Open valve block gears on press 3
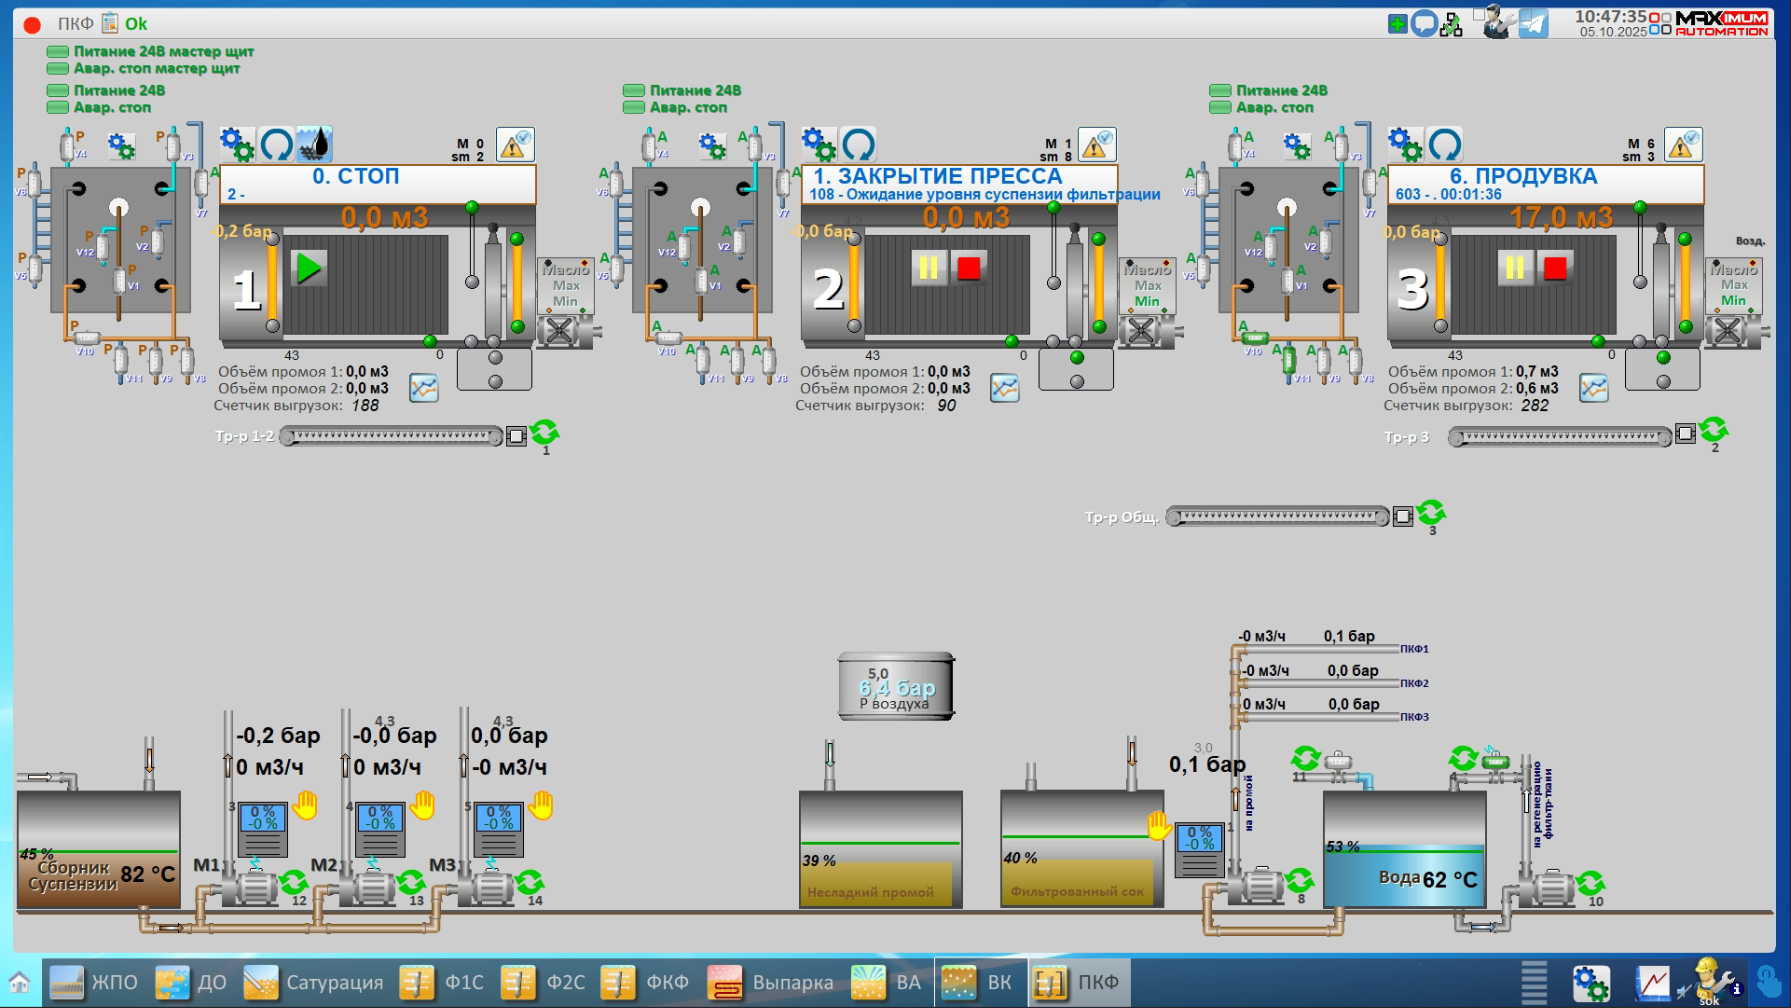Viewport: 1791px width, 1008px height. pyautogui.click(x=1297, y=147)
